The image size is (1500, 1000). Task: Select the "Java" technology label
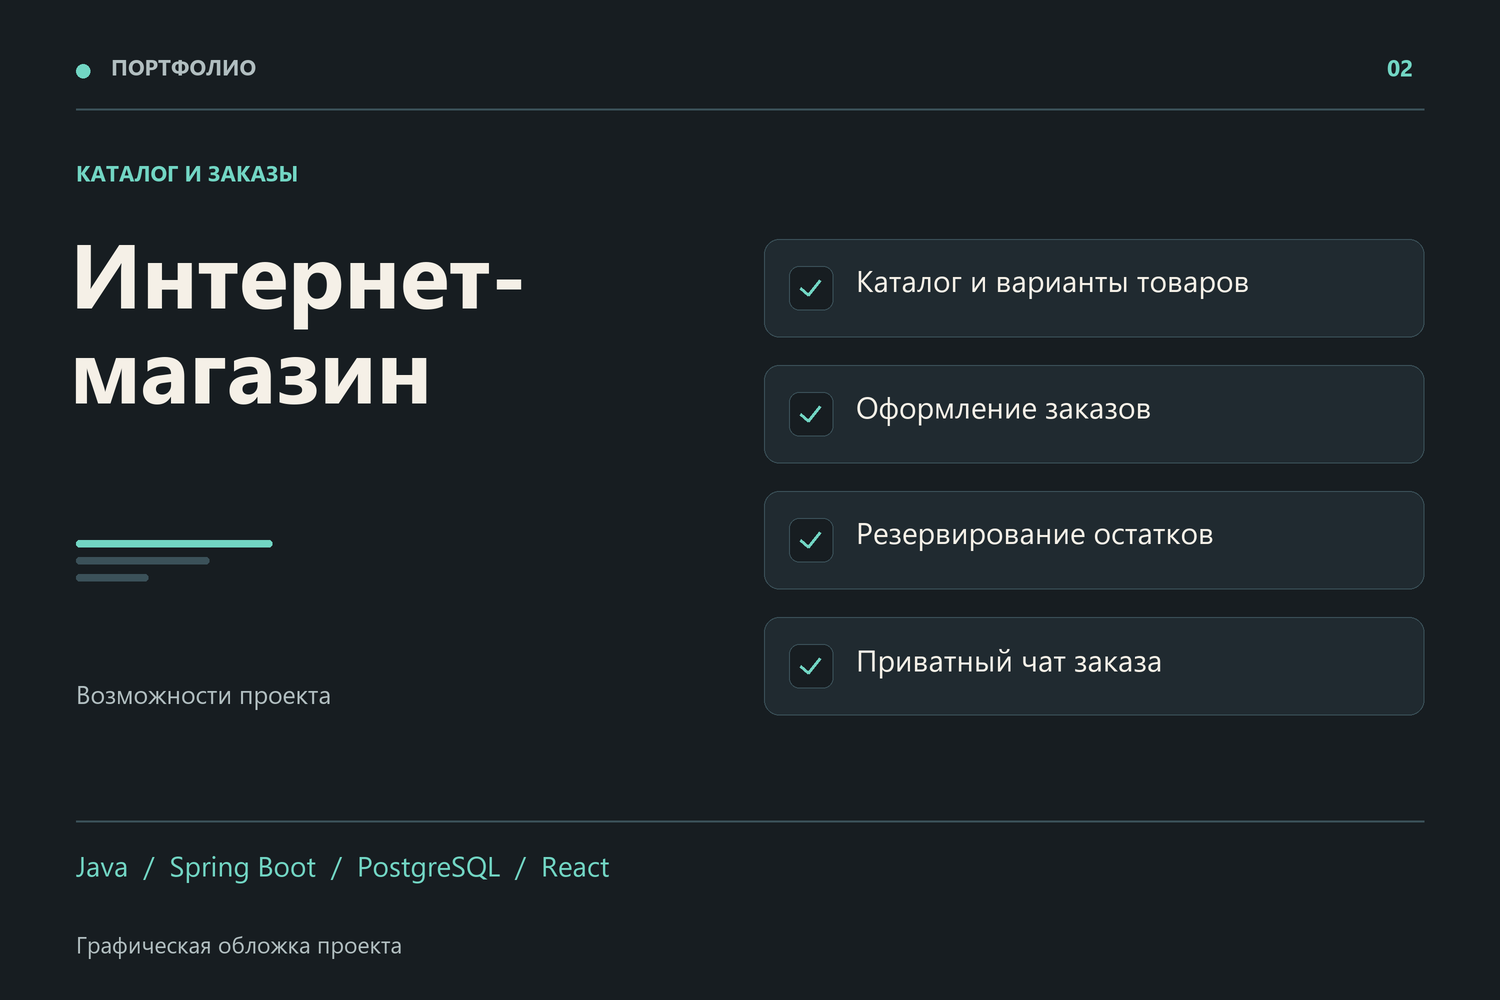coord(102,867)
